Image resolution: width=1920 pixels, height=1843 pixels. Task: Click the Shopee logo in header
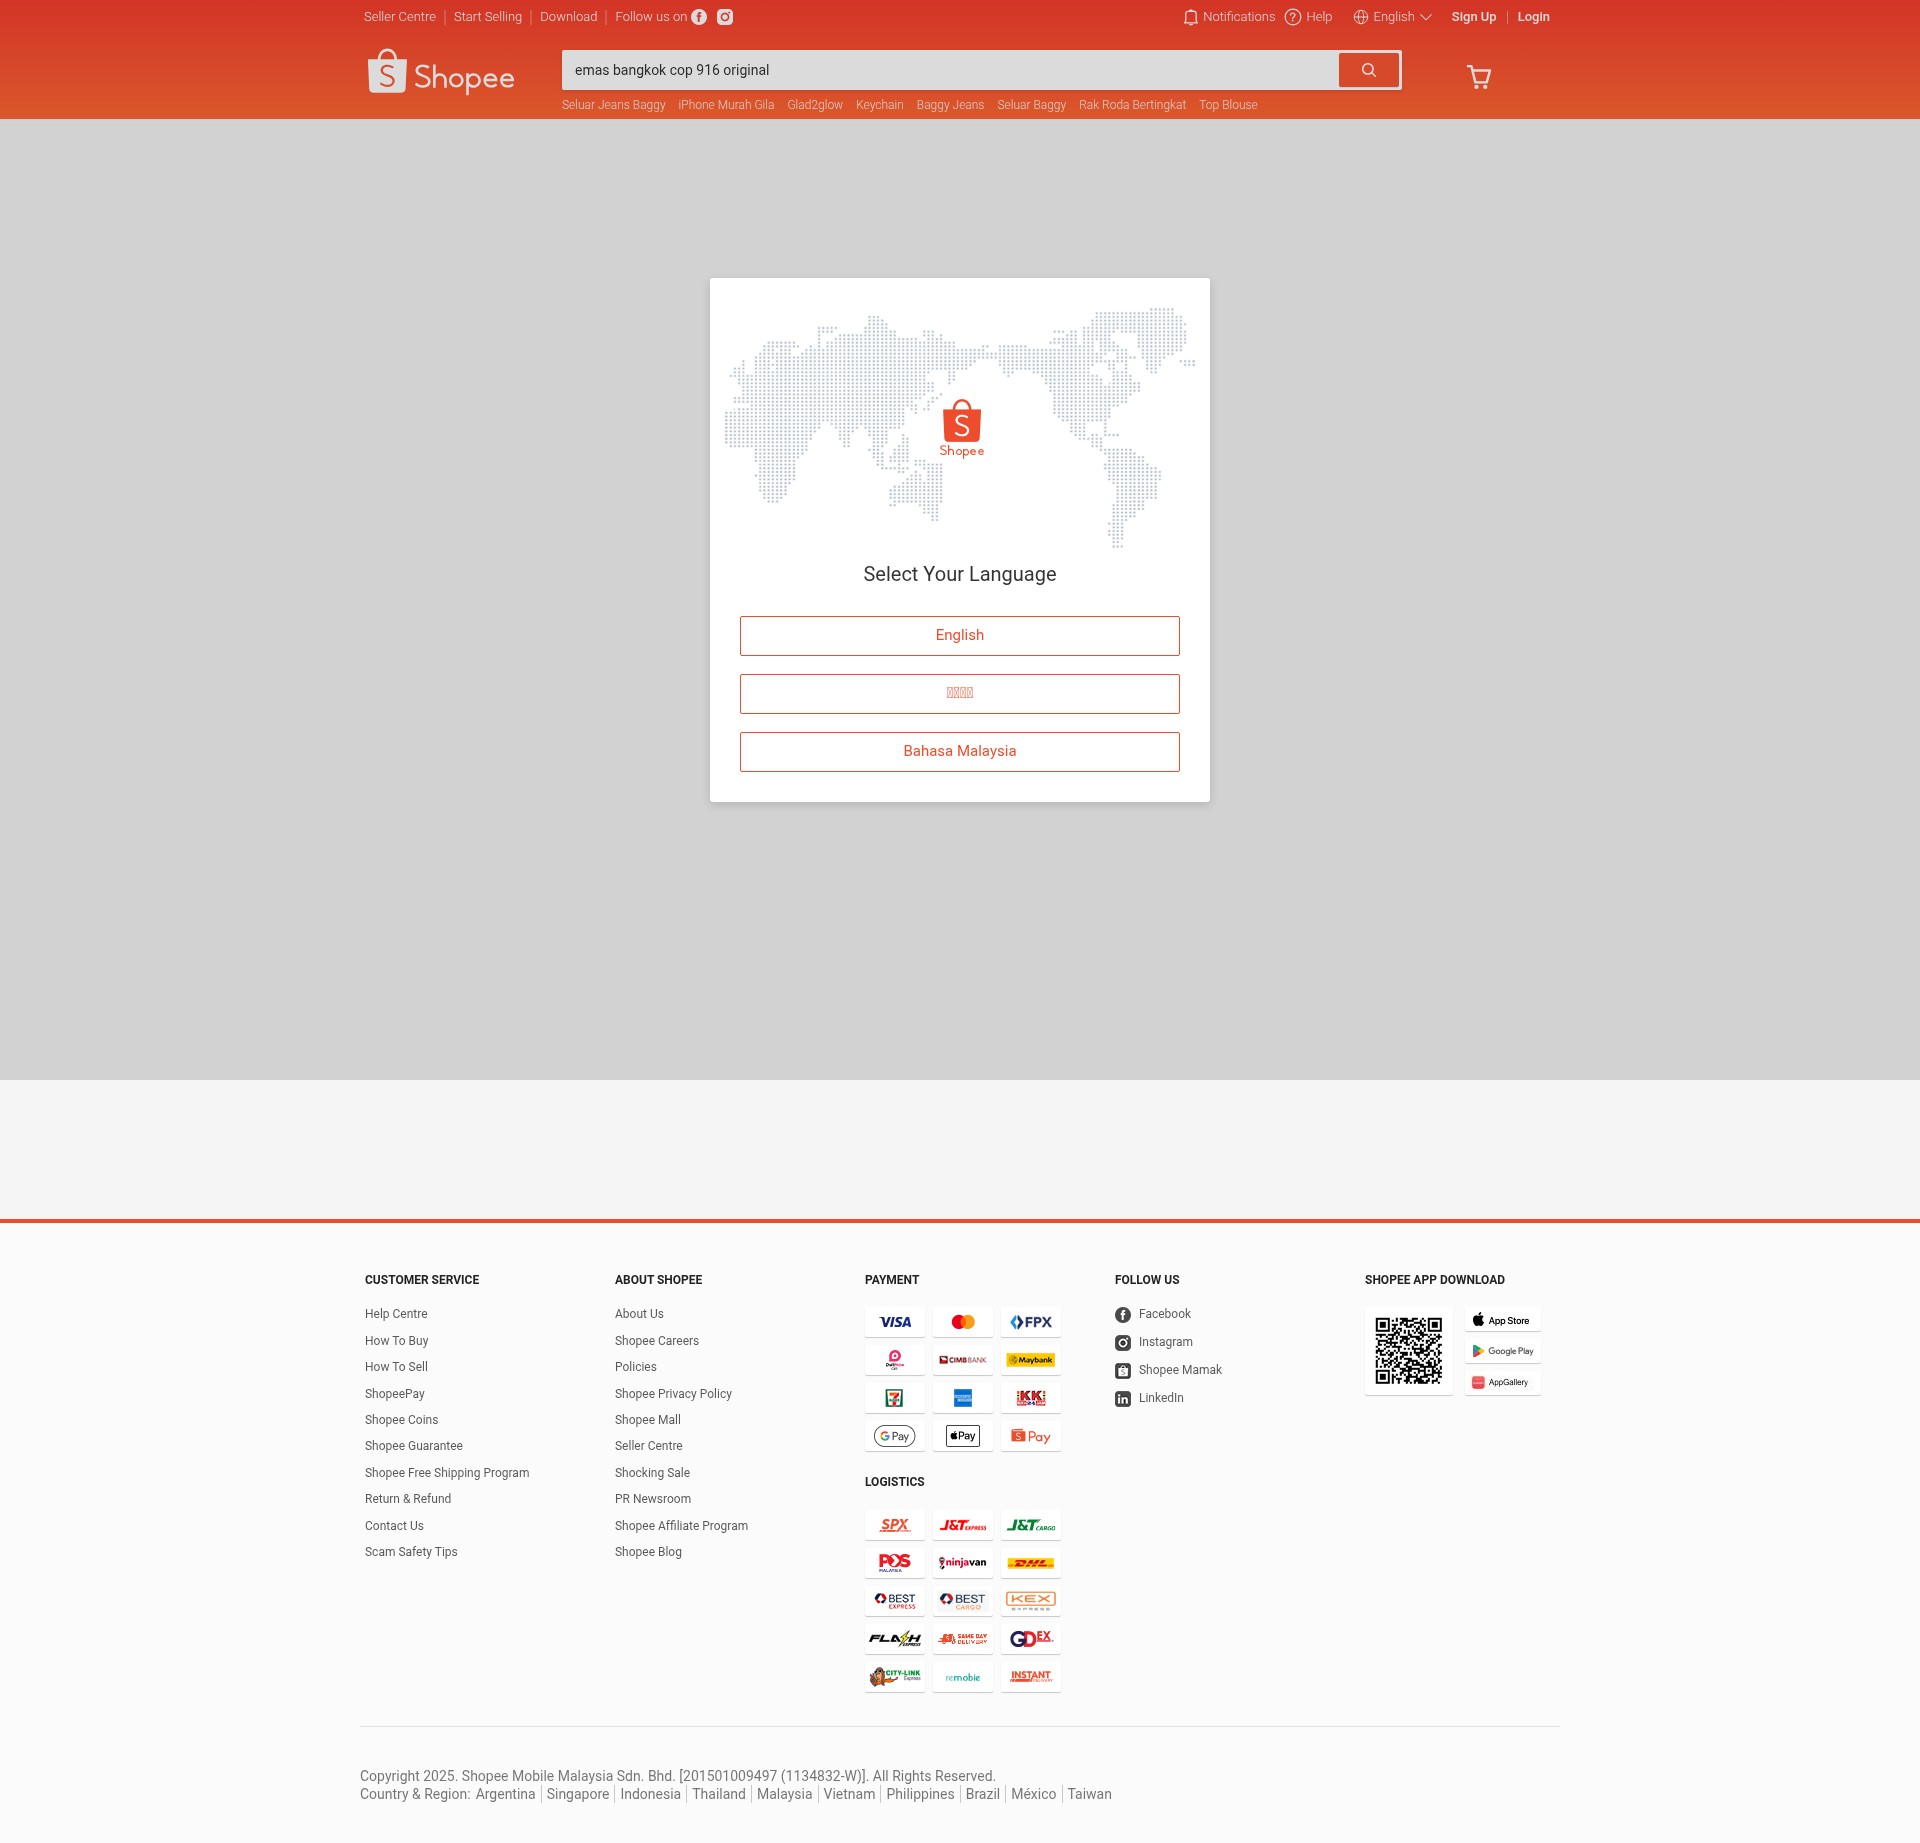coord(441,72)
